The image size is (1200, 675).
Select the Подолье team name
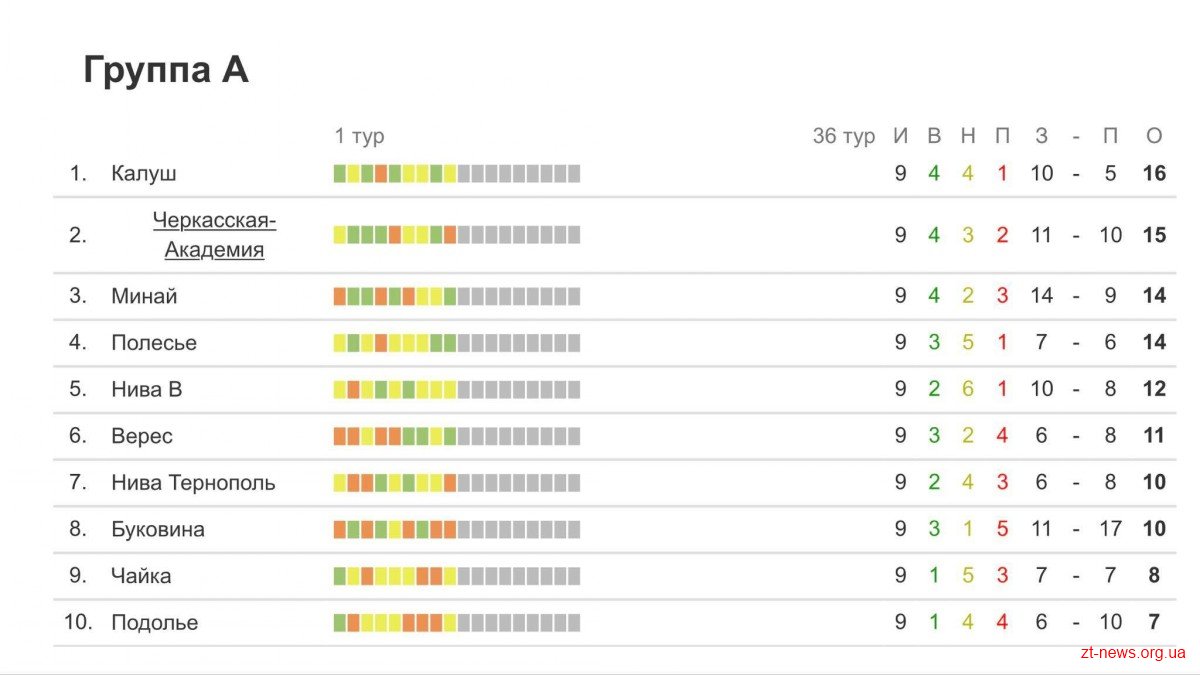[x=155, y=622]
